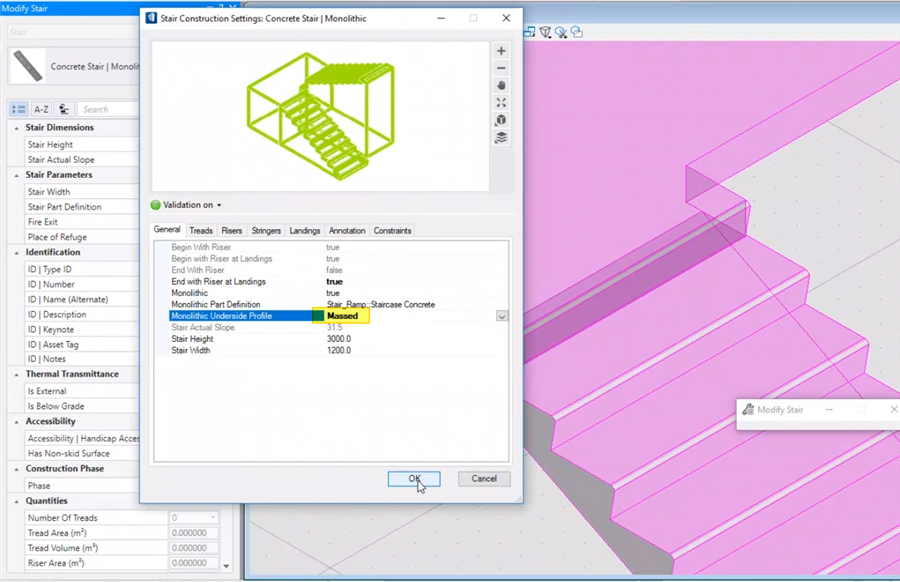Open the Stringers tab
This screenshot has height=582, width=900.
point(266,231)
